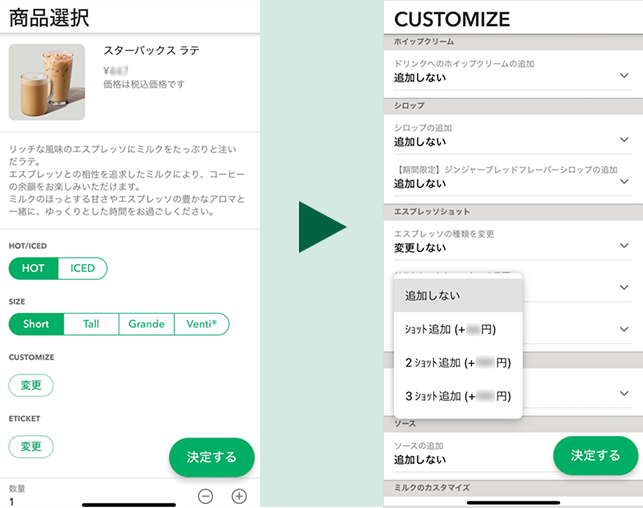
Task: Tap 決定する on the CUSTOMIZE screen
Action: (x=595, y=455)
